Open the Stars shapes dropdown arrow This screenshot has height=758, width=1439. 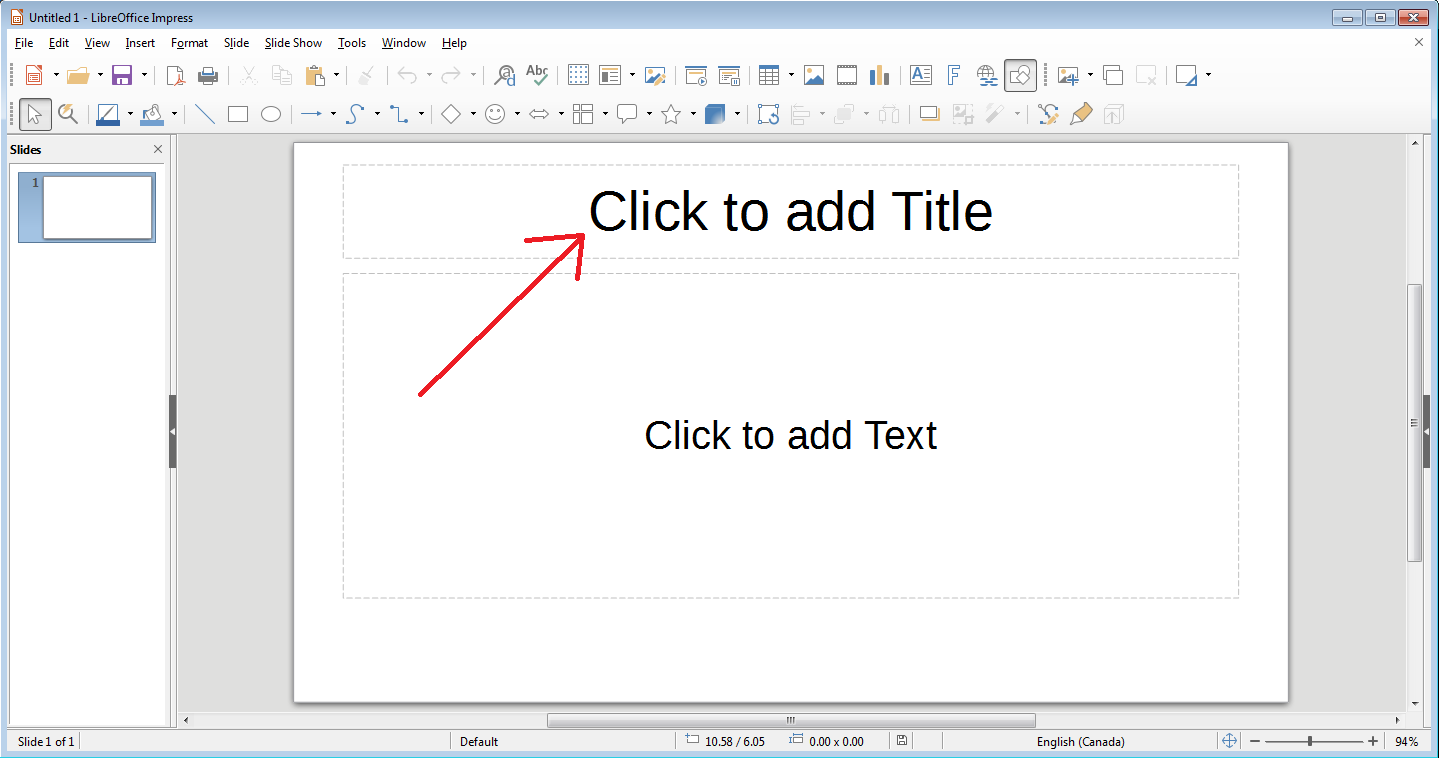693,114
